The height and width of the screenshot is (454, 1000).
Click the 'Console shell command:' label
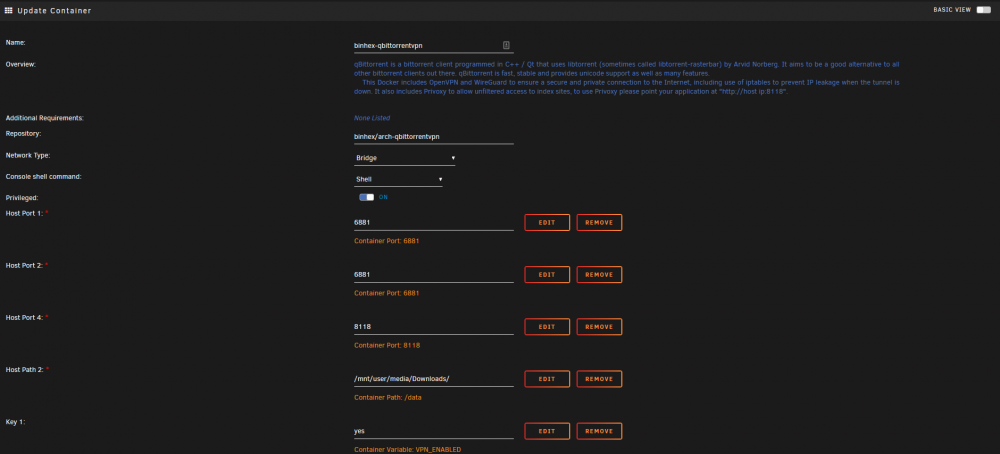43,176
